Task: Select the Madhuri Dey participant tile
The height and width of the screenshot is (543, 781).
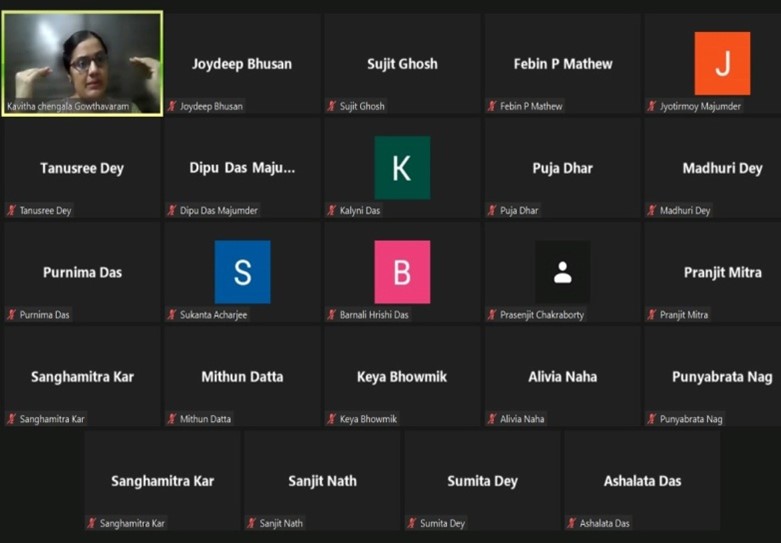Action: 722,168
